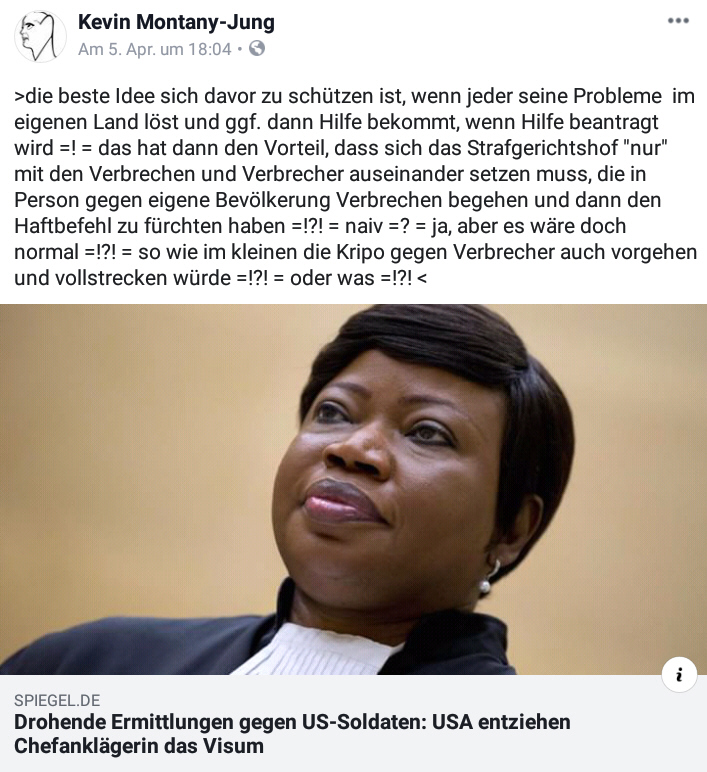The width and height of the screenshot is (707, 772).
Task: Click Kevin Montany-Jung's sketch profile picture
Action: [x=40, y=36]
